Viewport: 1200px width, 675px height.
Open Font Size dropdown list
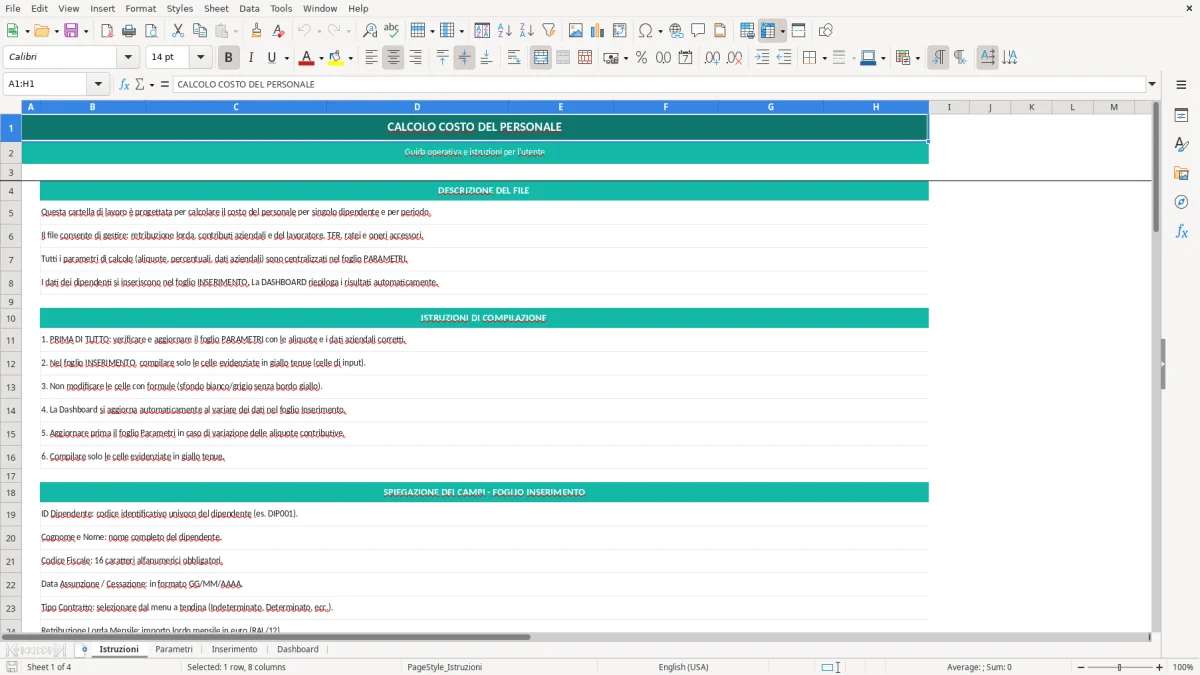201,58
